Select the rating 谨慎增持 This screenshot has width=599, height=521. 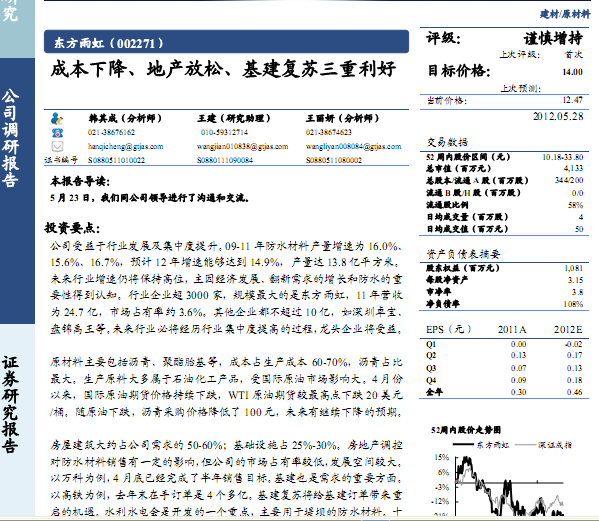(x=553, y=38)
